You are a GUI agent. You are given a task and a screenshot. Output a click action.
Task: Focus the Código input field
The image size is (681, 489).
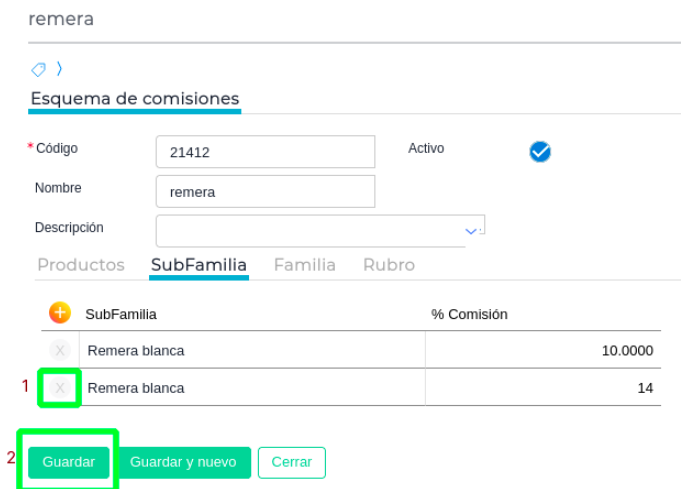(265, 152)
